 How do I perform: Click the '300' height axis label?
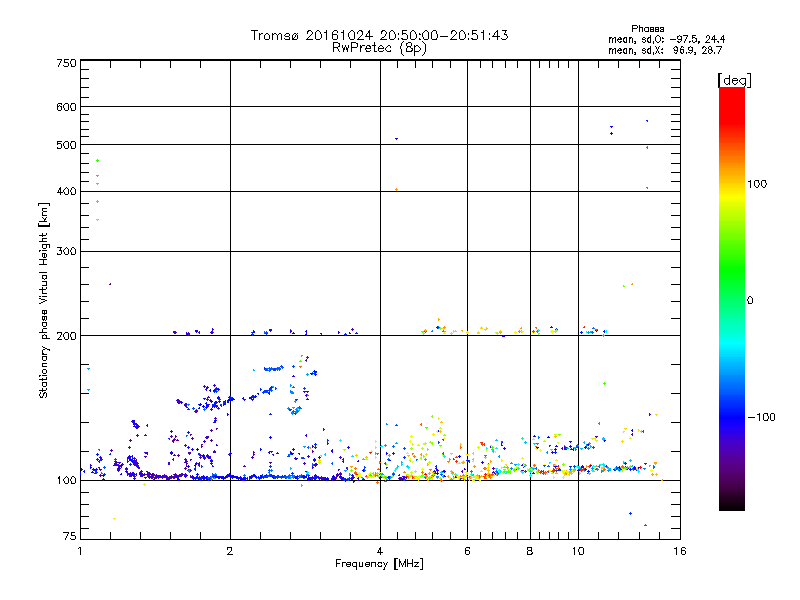(x=66, y=252)
